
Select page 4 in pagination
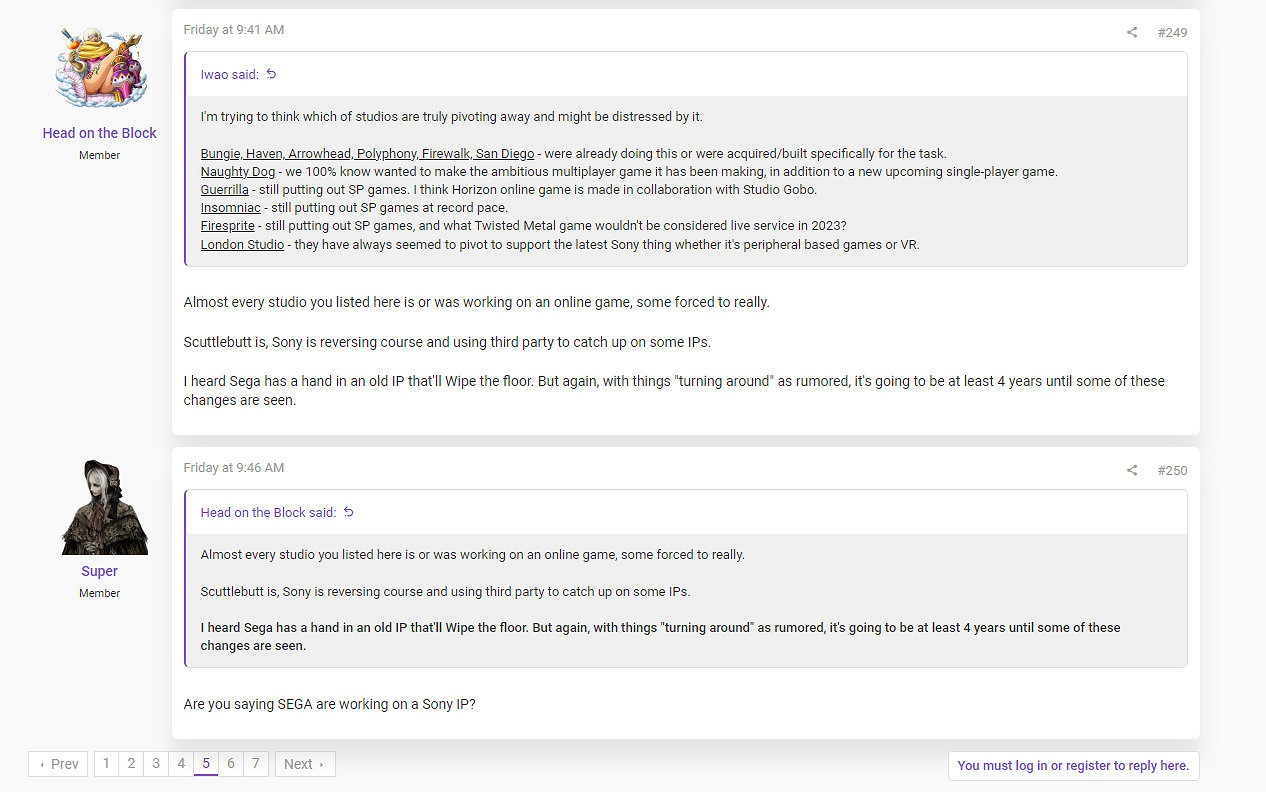[x=181, y=764]
